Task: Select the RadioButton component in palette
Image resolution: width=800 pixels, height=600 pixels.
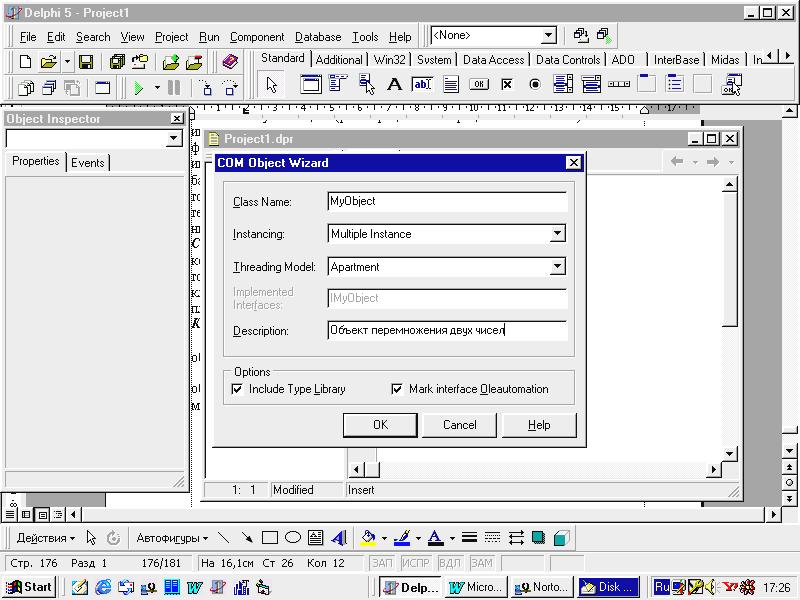Action: (535, 84)
